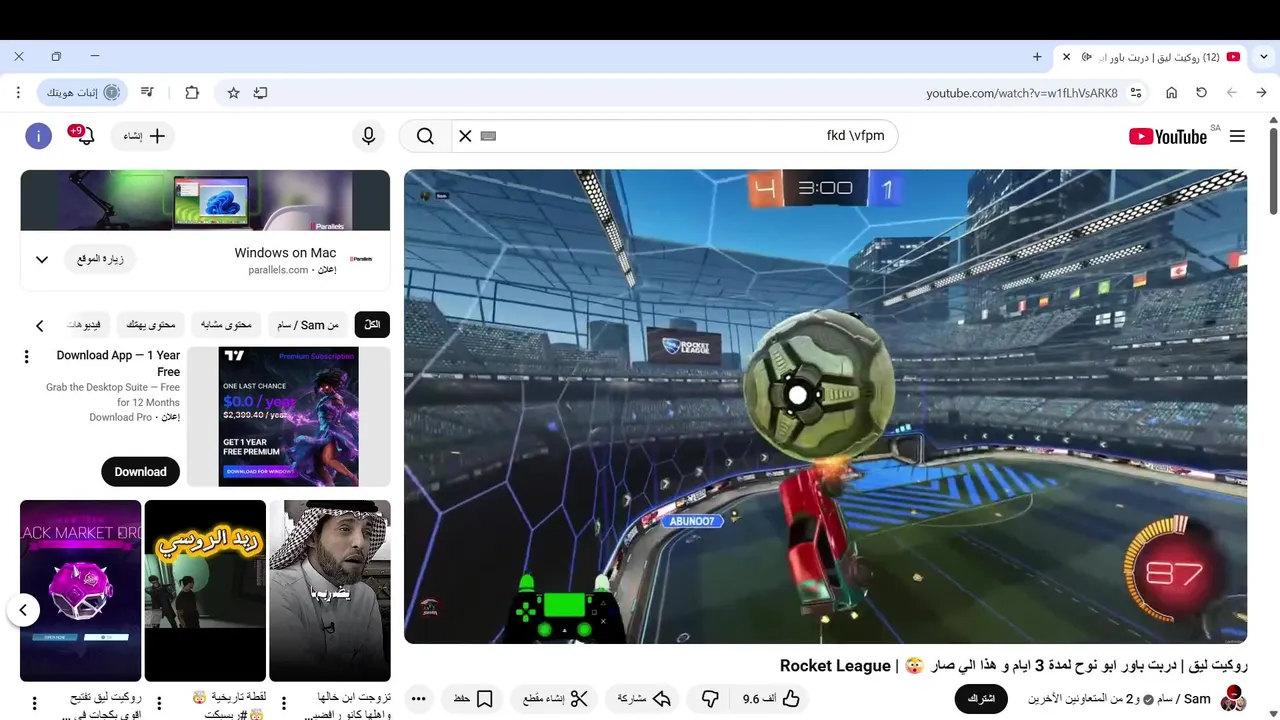Show previous shorts with the carousel arrow
Screen dimensions: 1280x720
click(x=23, y=610)
